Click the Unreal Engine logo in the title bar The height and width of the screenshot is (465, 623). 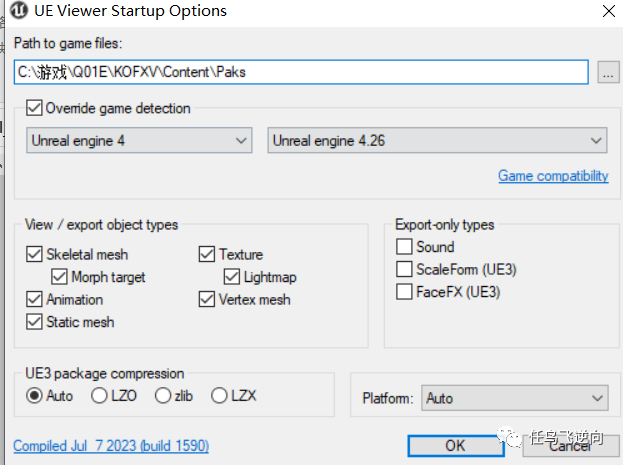pos(19,10)
